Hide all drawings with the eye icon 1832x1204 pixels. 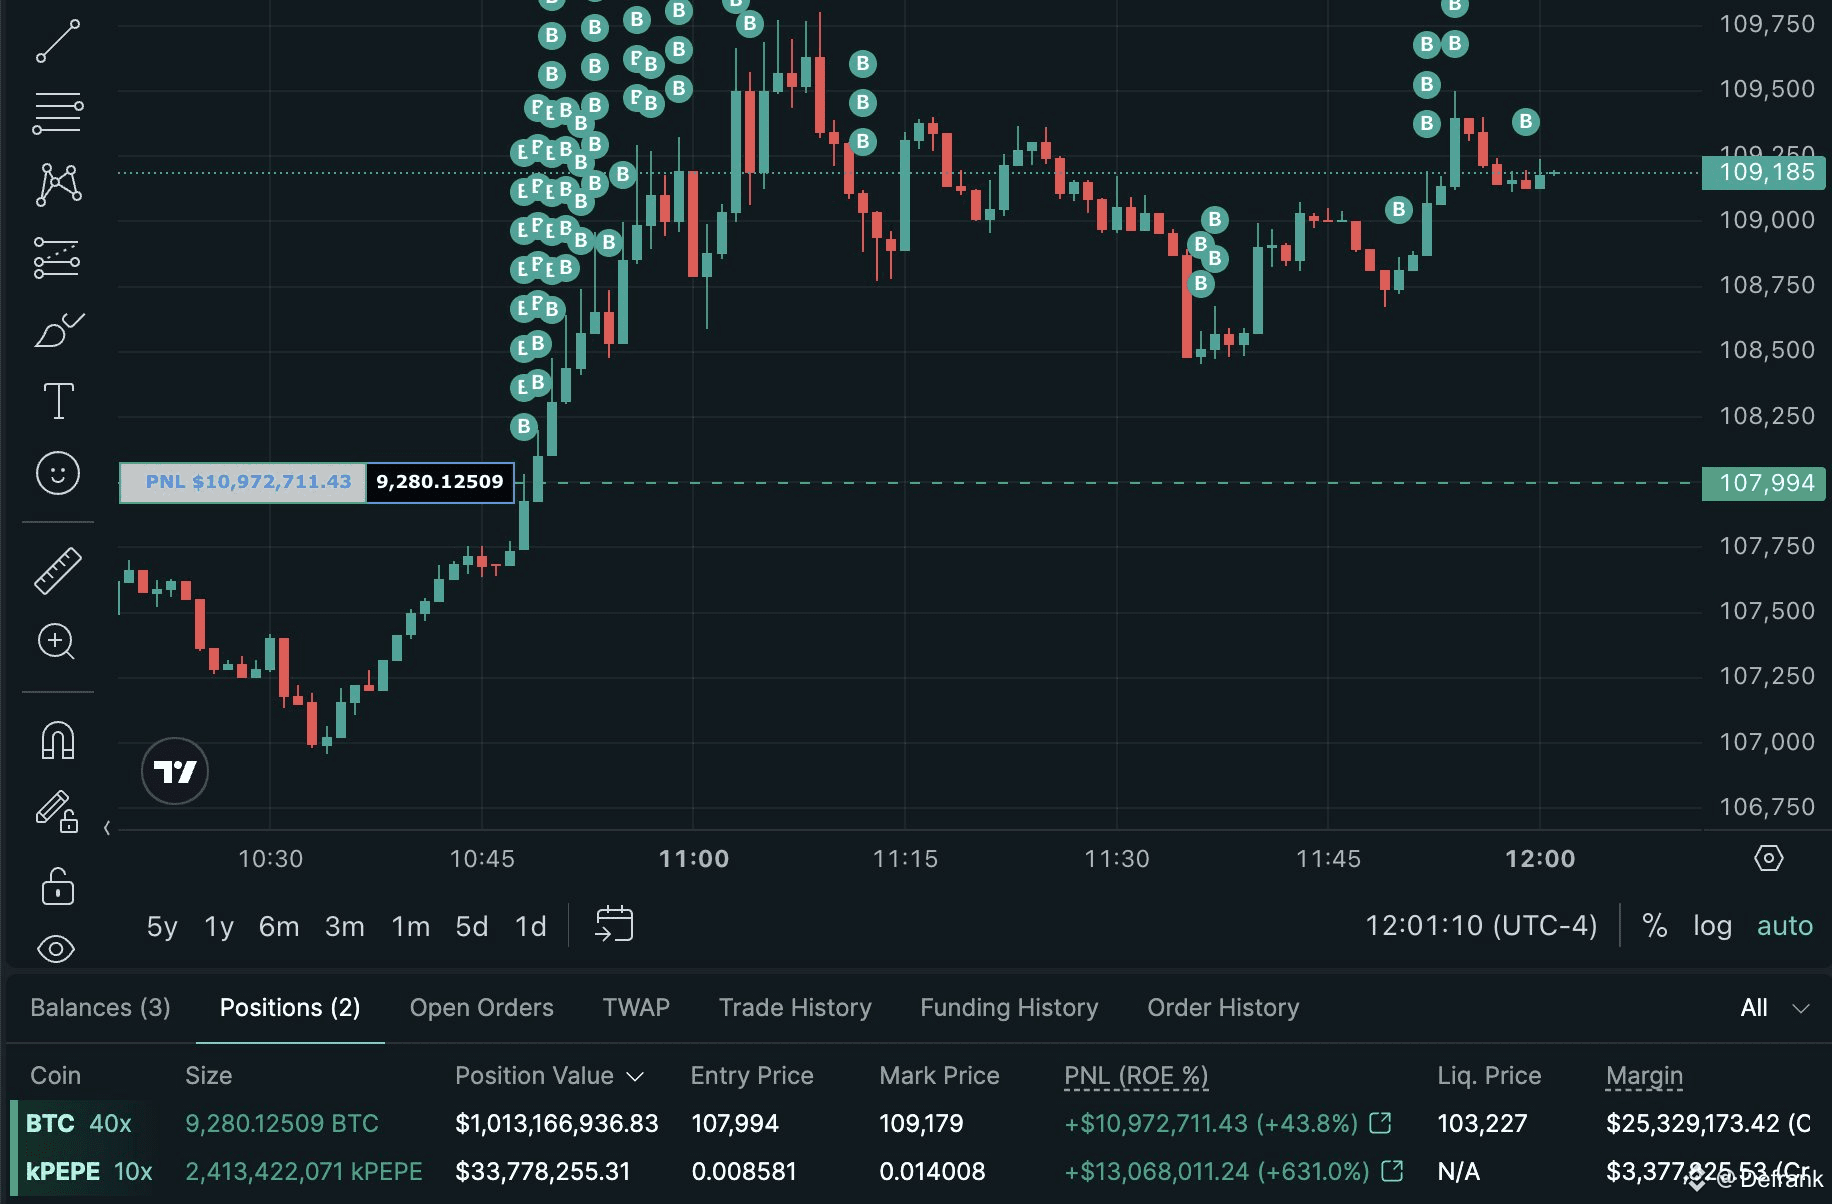57,948
